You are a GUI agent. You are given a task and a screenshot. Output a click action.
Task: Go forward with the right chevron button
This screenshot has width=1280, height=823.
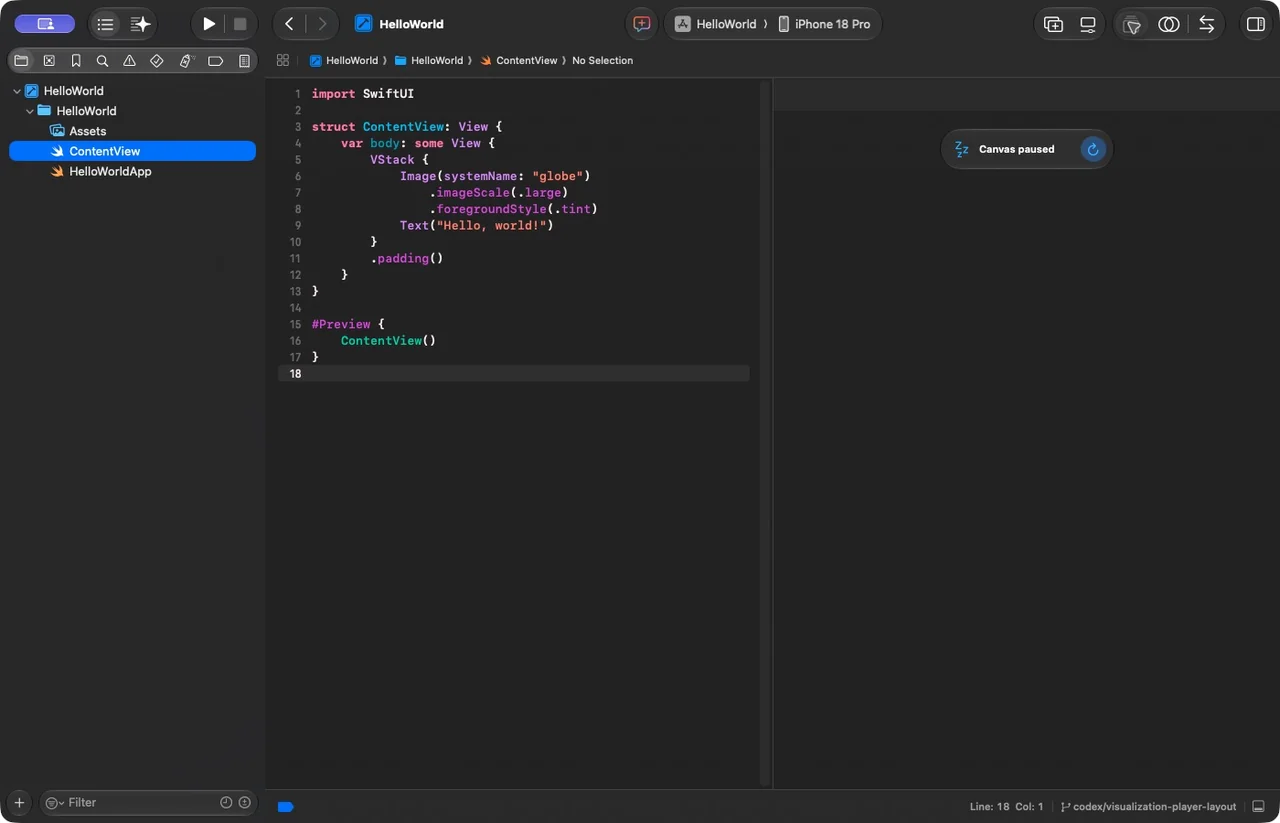coord(322,24)
